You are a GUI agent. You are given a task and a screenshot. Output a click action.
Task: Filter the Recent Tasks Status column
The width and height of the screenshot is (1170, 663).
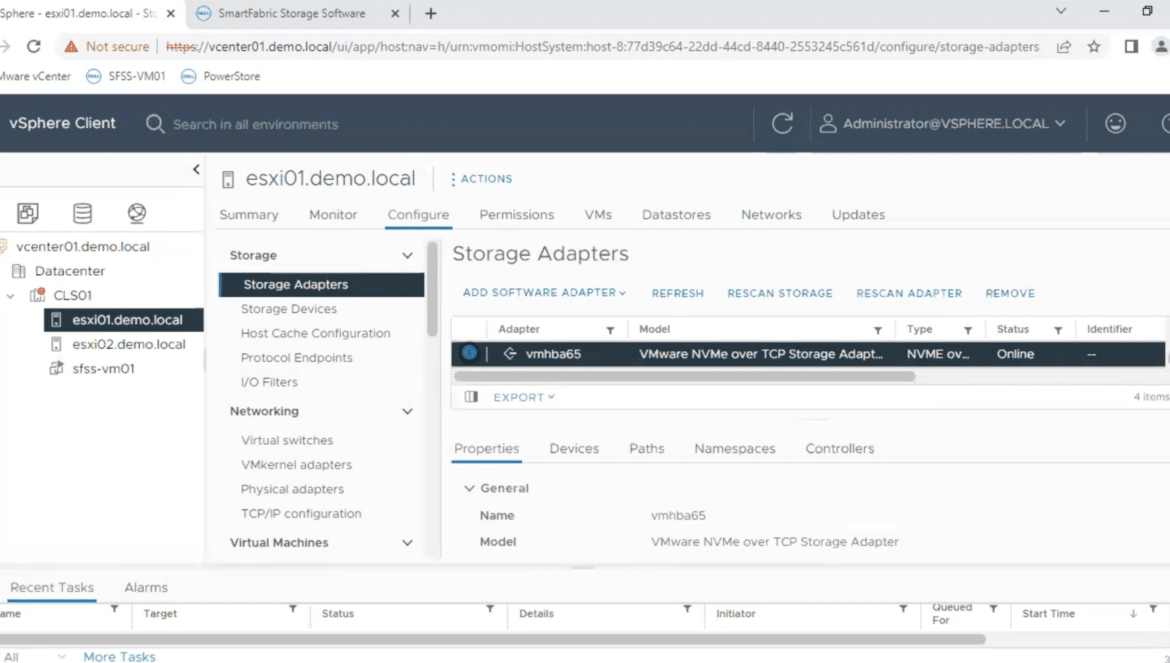(x=489, y=609)
